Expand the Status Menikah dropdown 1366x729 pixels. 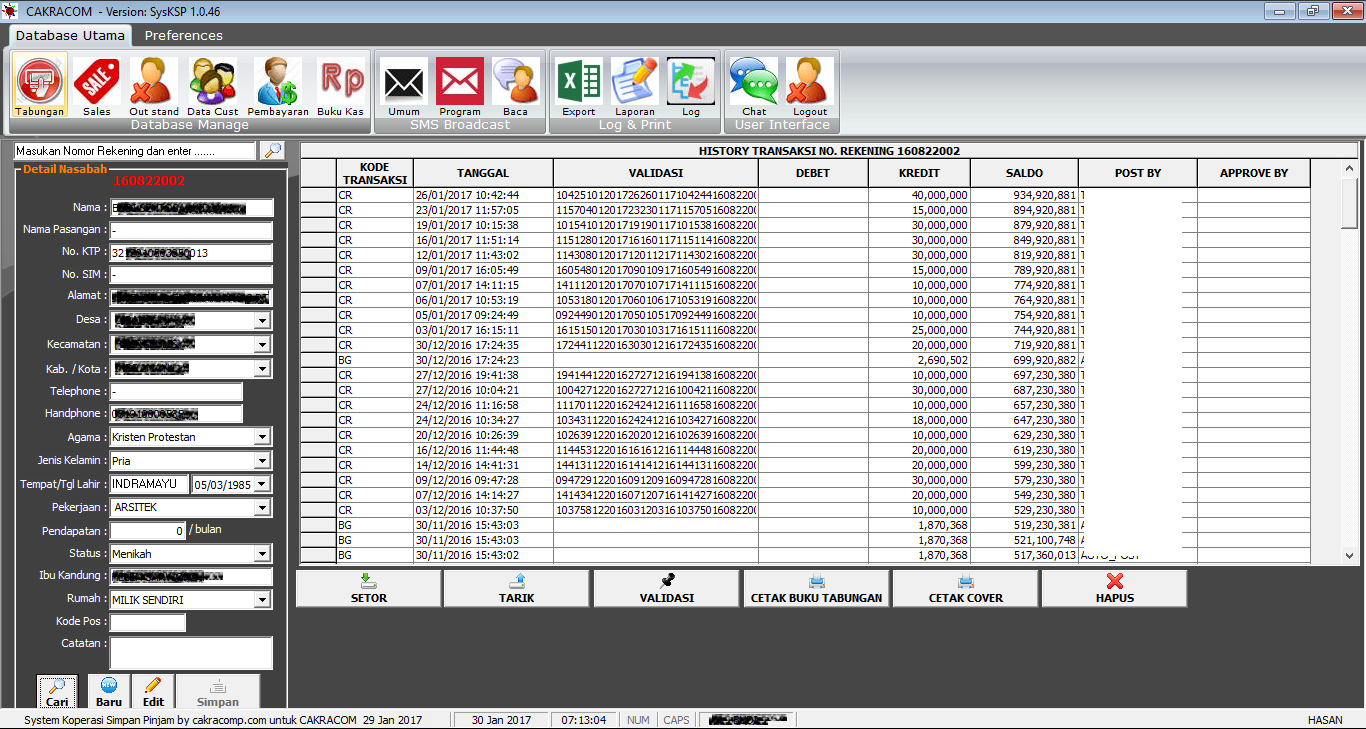click(x=262, y=554)
